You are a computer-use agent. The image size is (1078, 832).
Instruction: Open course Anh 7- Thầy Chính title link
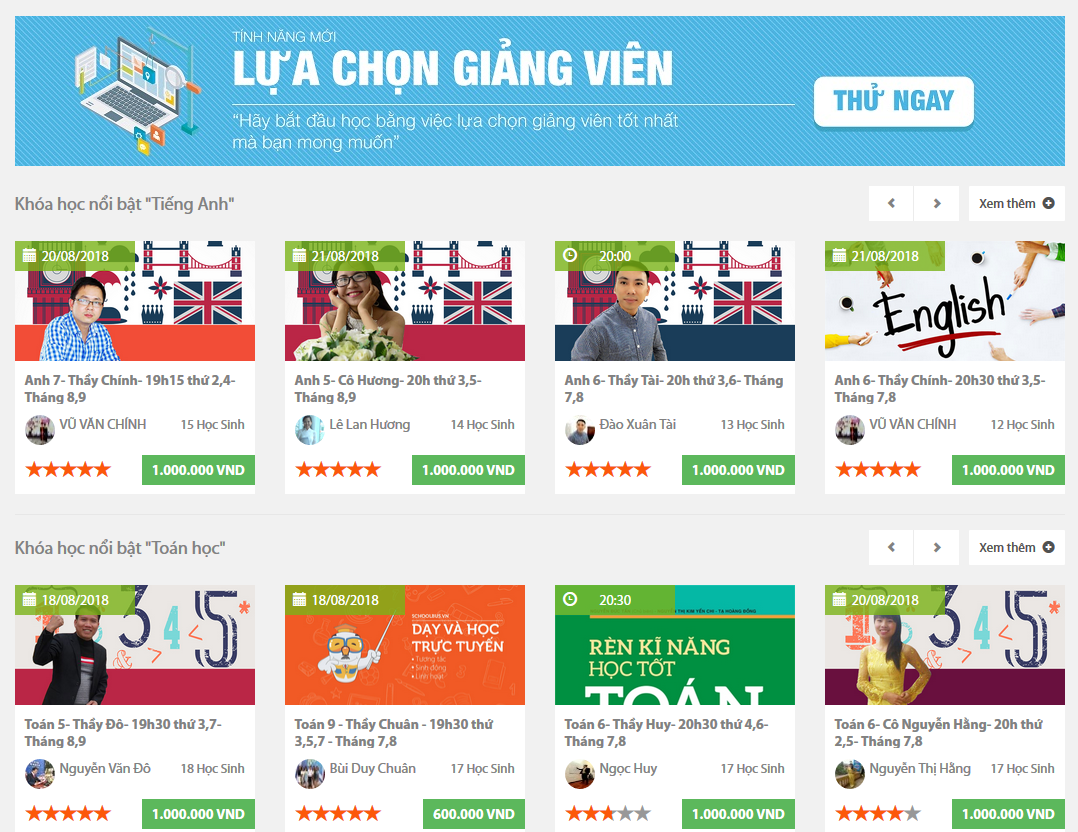130,388
